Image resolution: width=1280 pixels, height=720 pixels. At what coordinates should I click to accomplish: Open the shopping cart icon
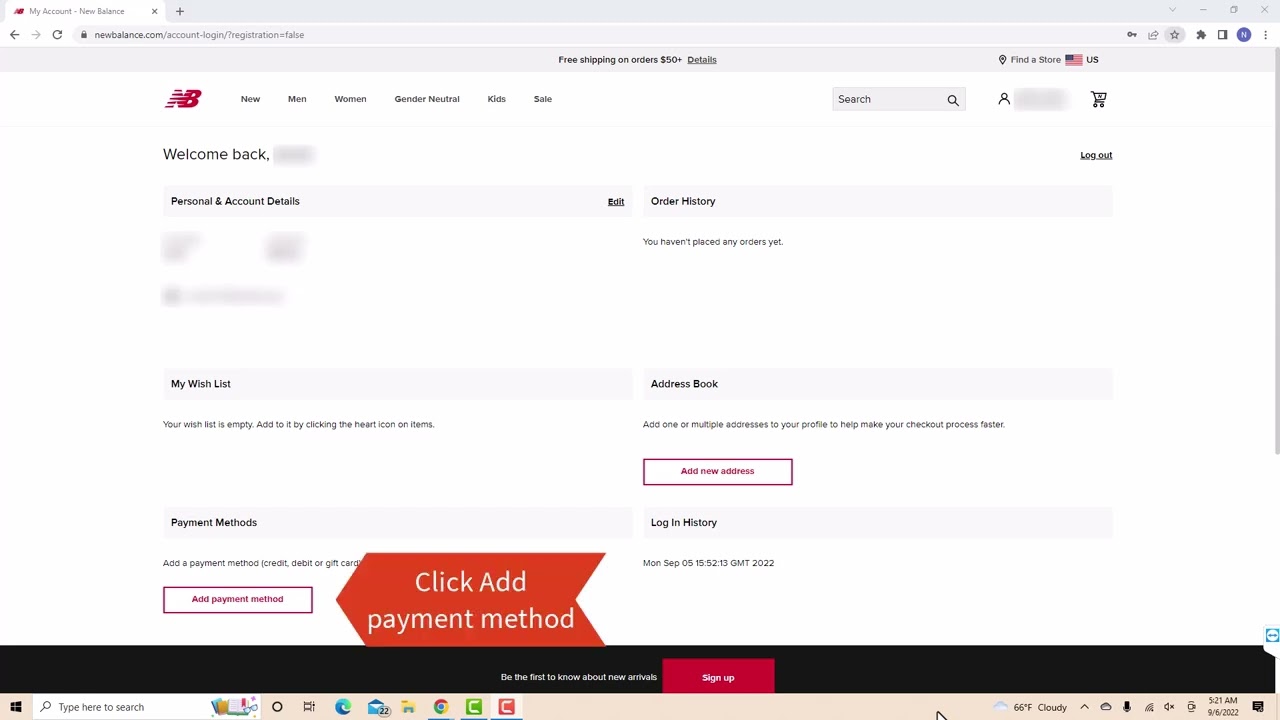click(x=1098, y=99)
